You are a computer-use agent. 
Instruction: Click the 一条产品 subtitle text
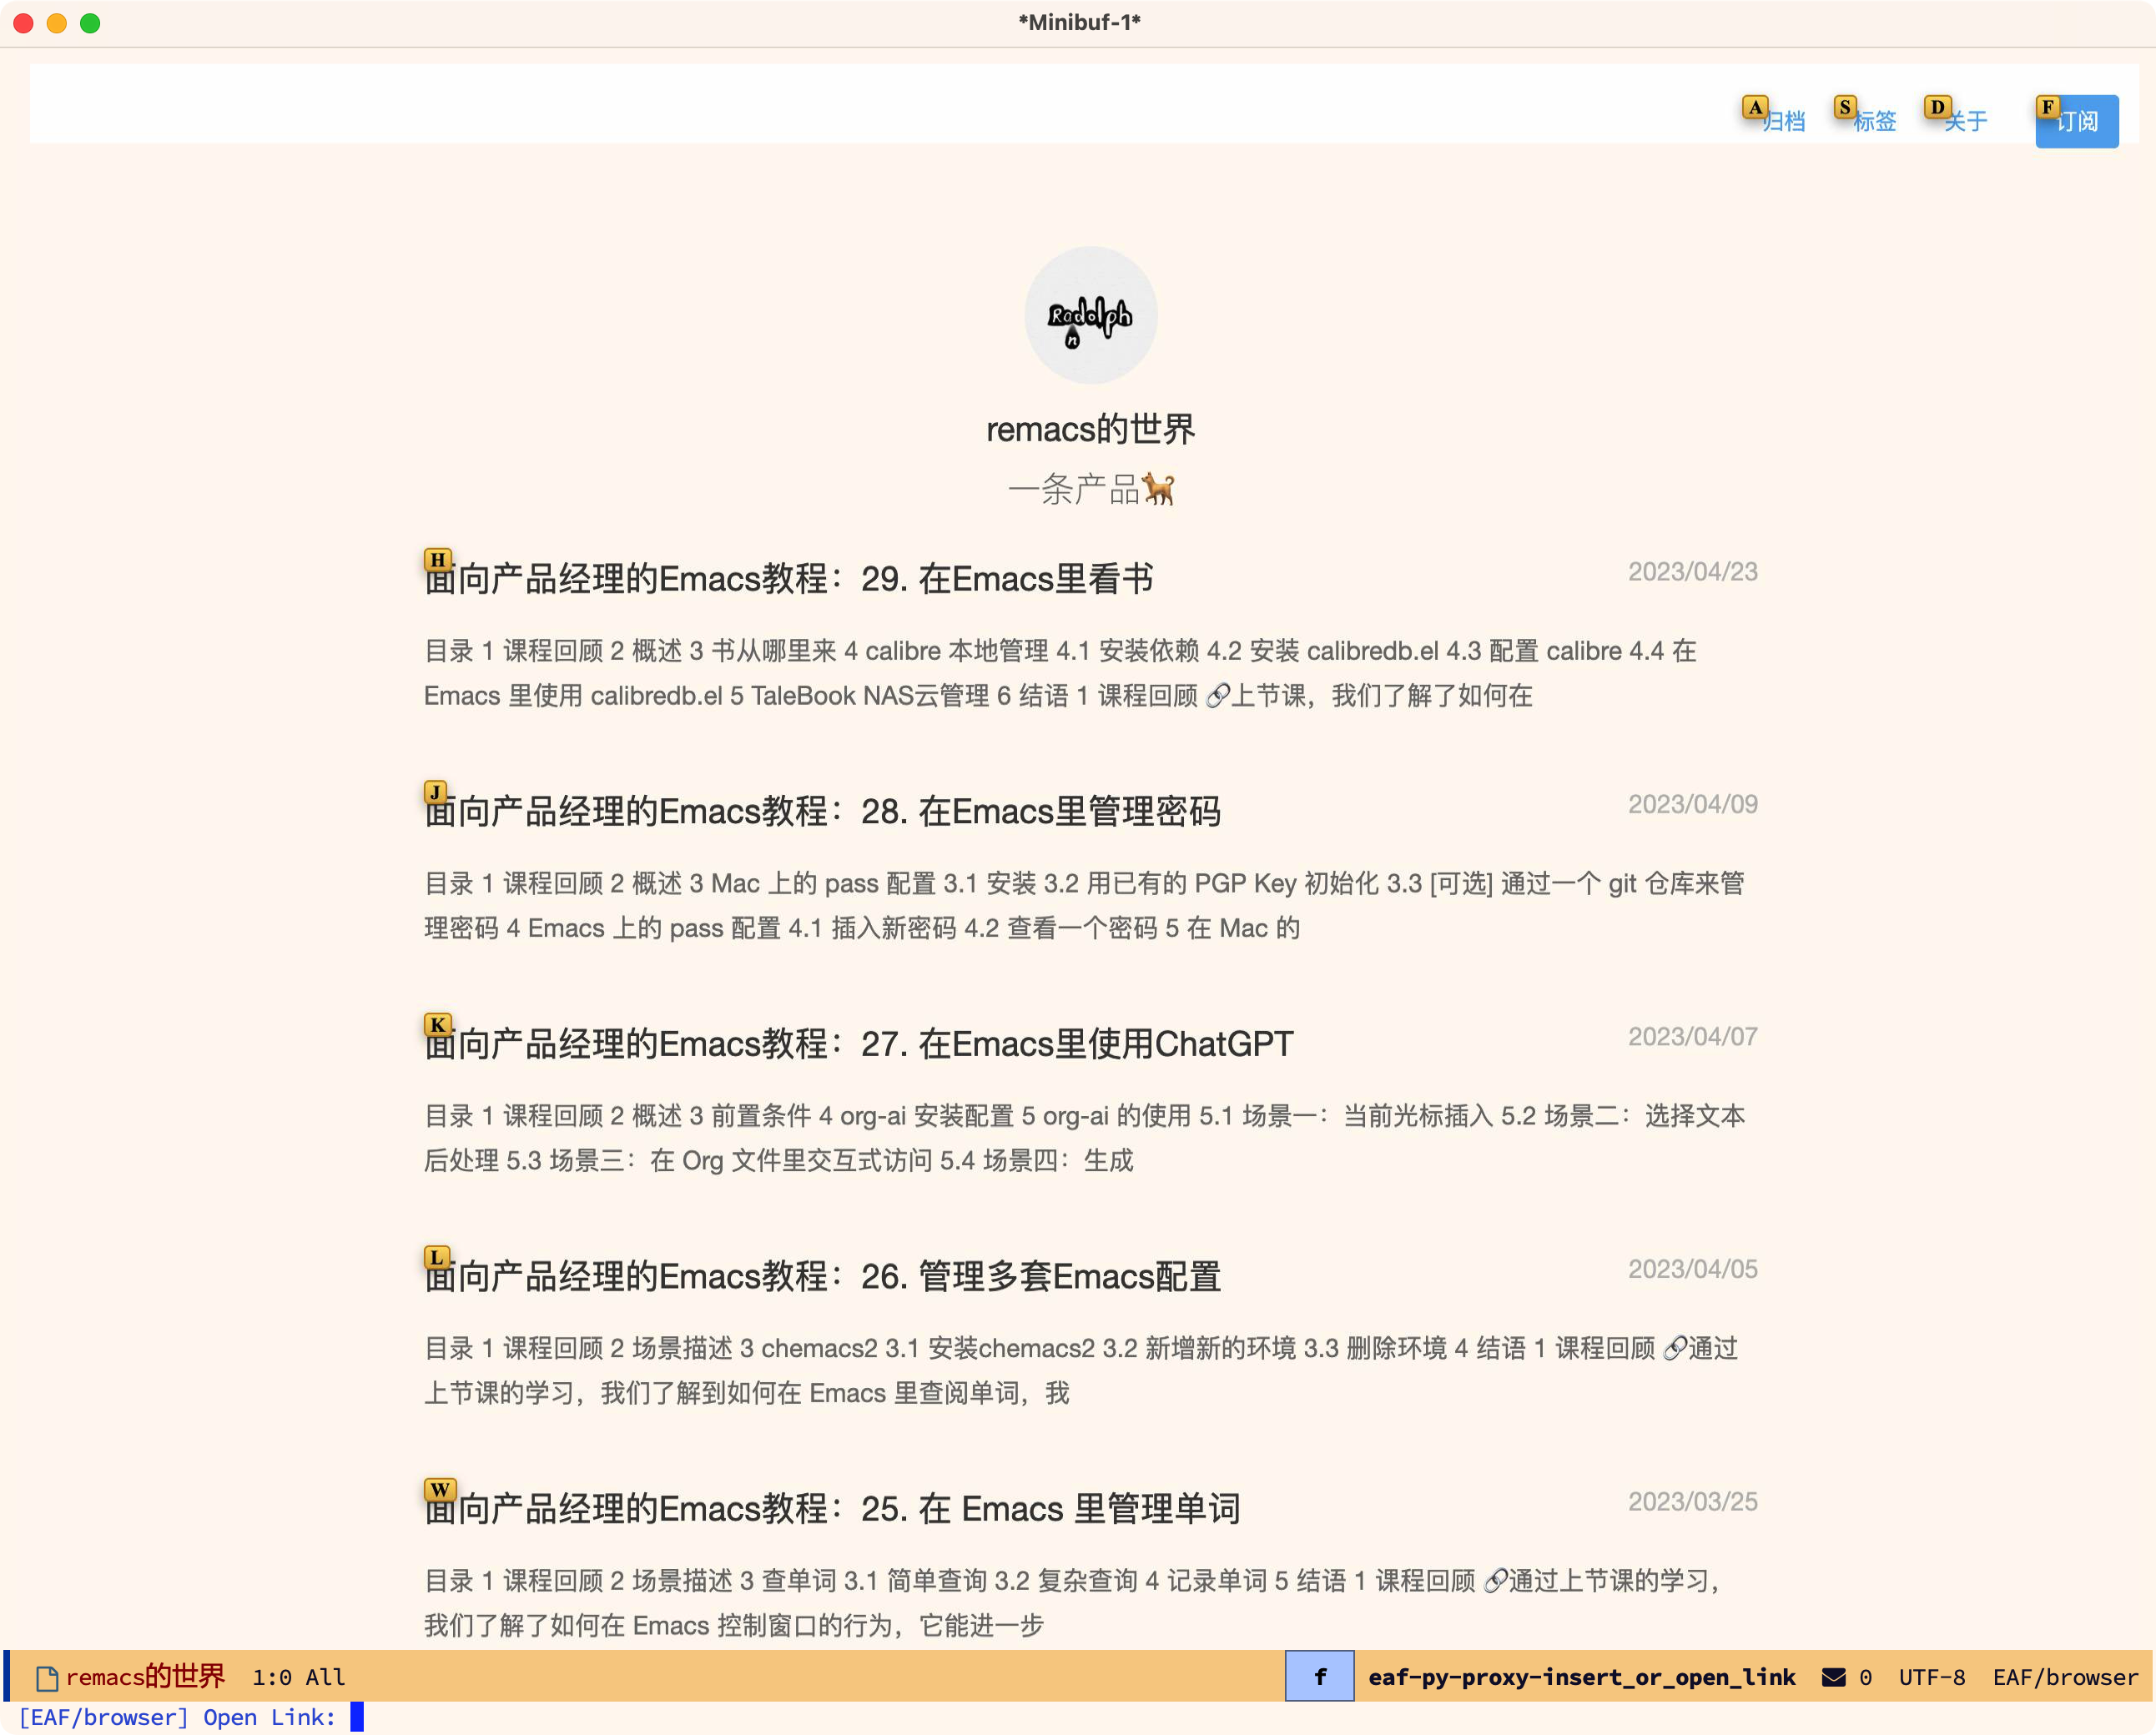(1091, 489)
